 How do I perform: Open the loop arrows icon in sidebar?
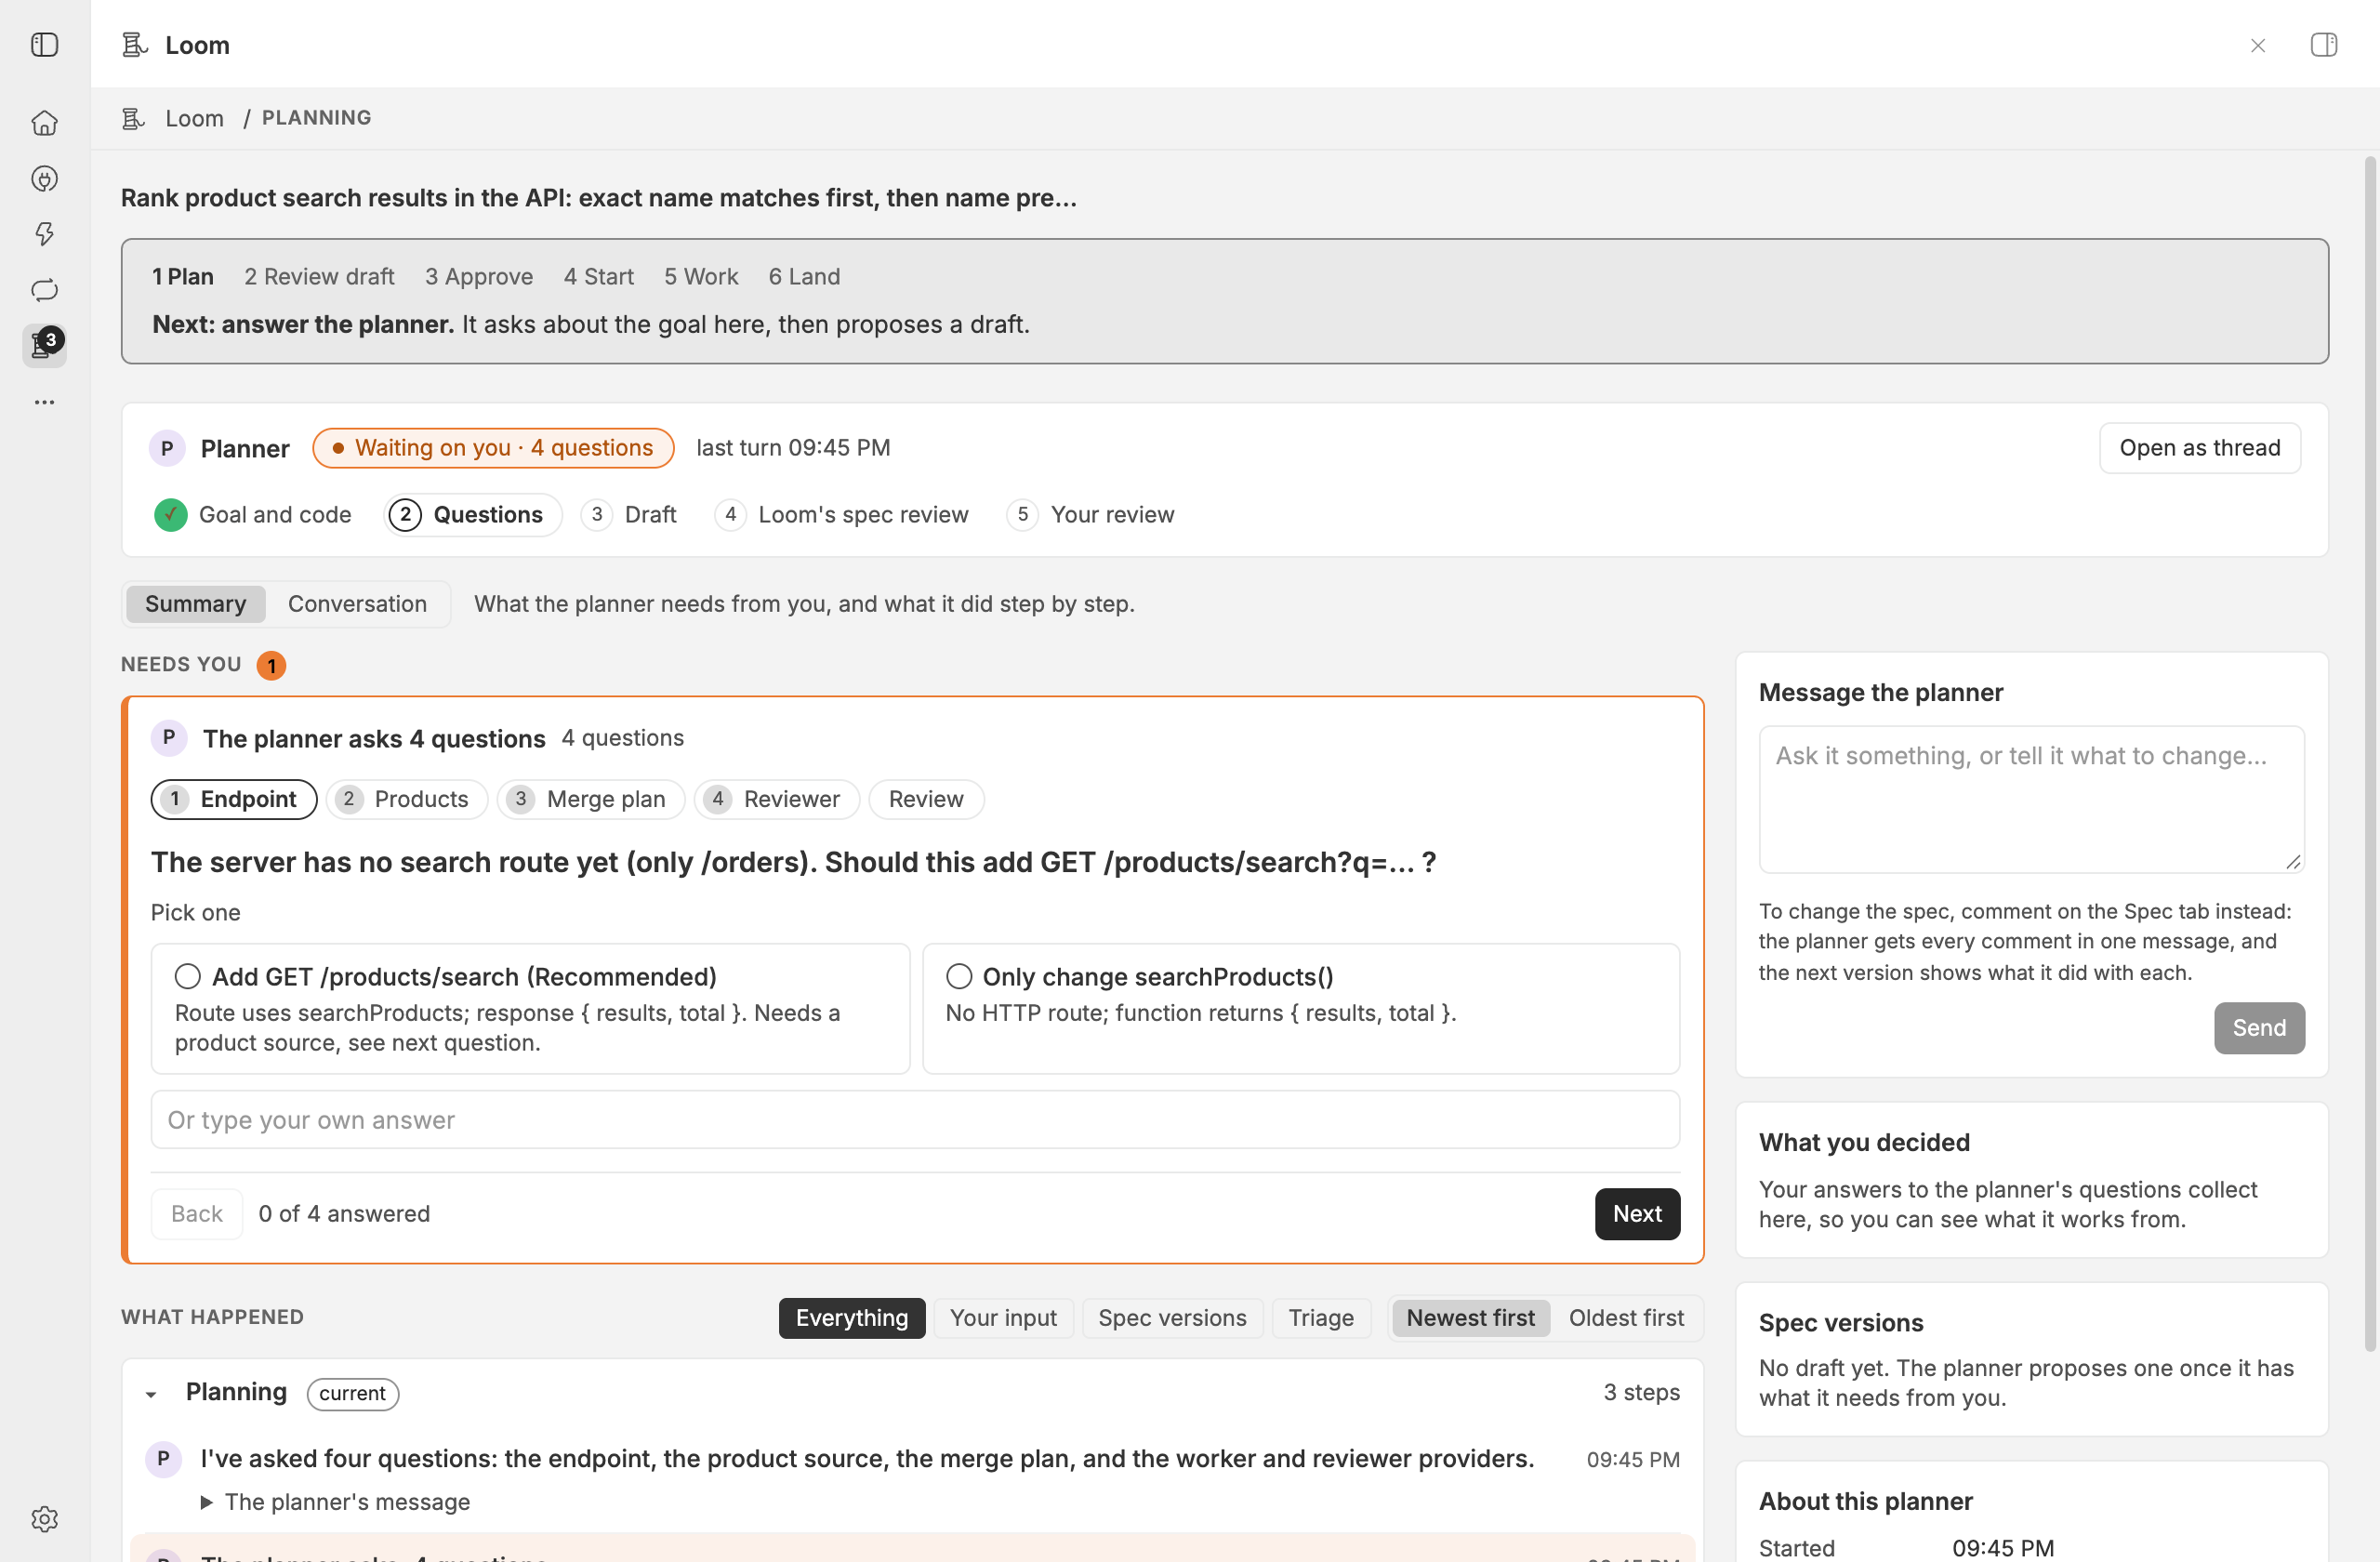[45, 290]
